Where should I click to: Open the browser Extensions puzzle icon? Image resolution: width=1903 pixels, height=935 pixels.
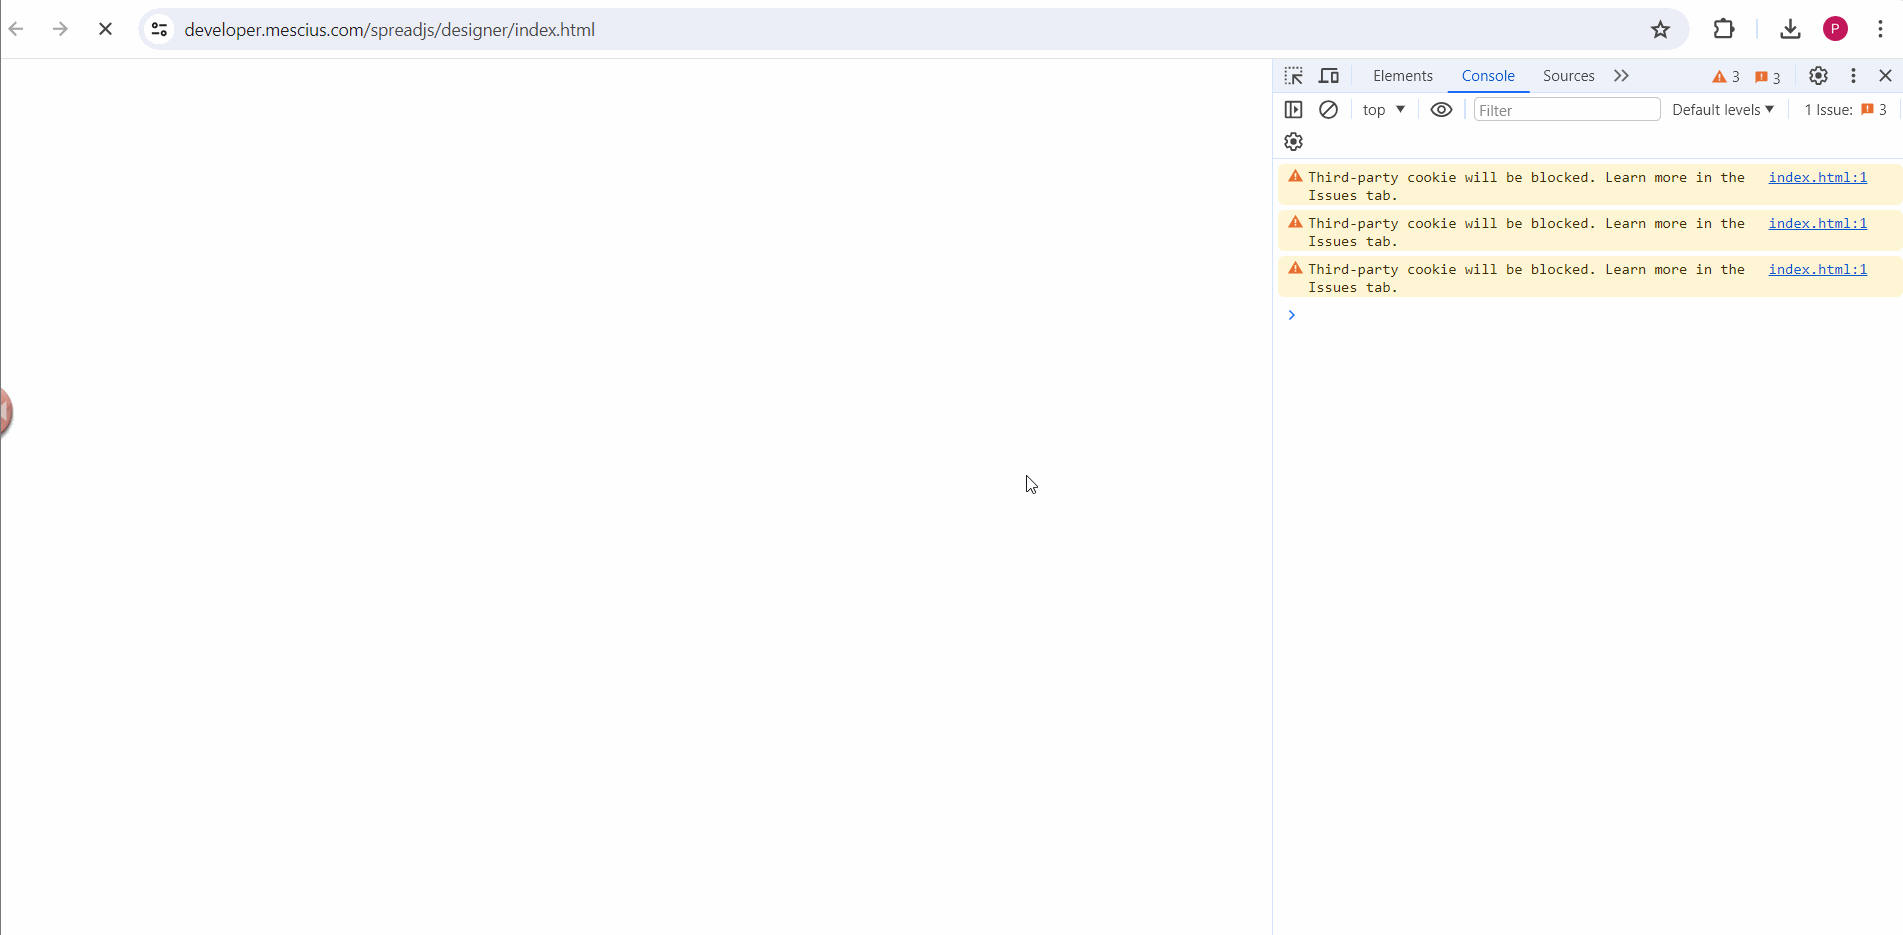pos(1724,29)
